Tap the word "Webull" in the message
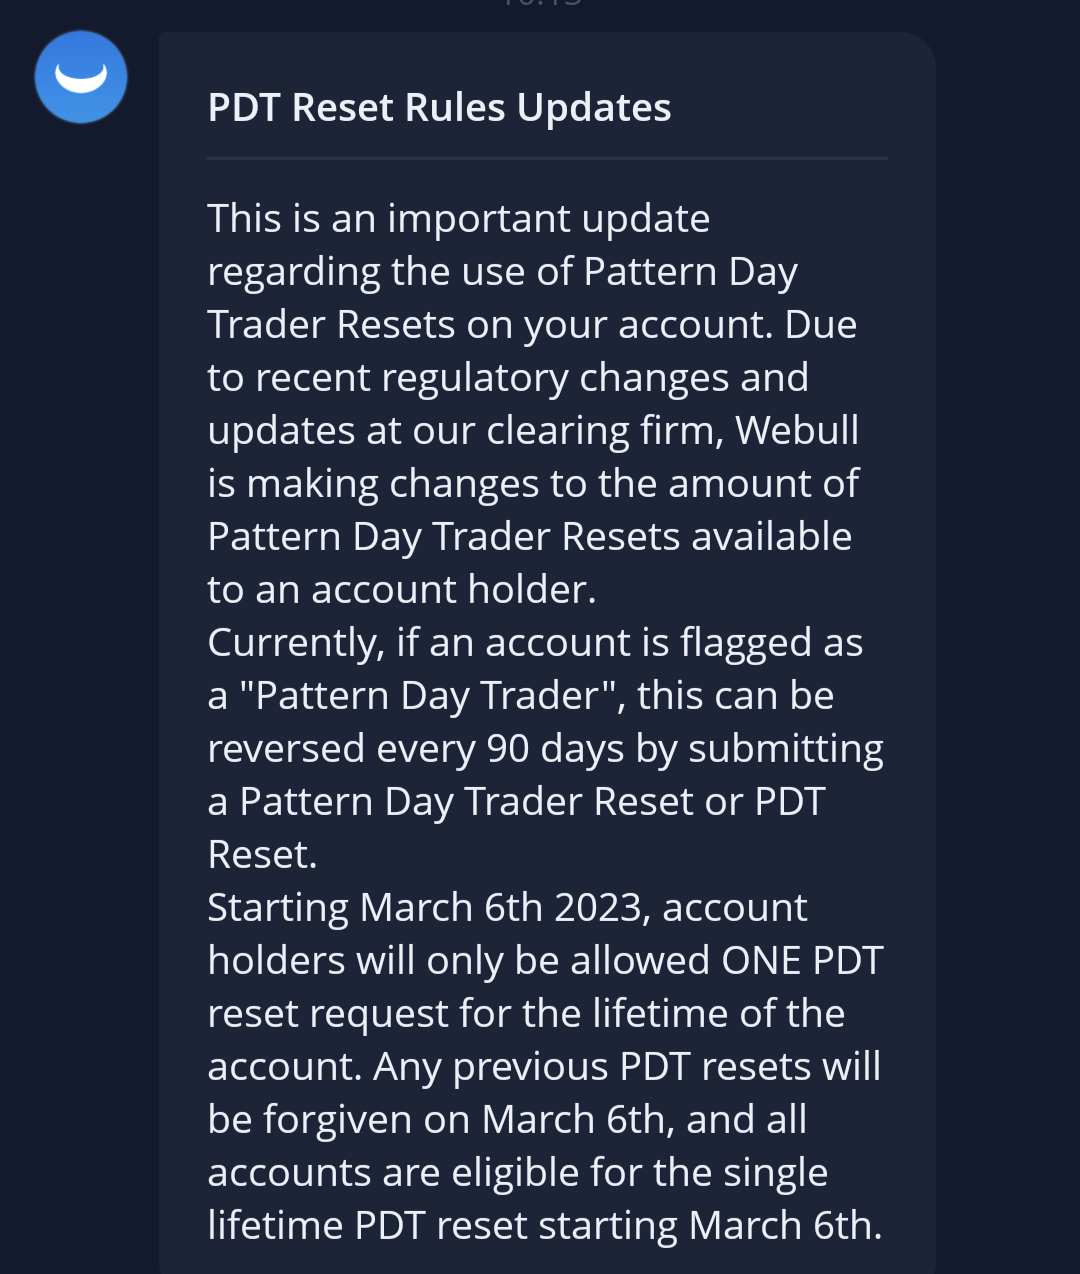This screenshot has height=1274, width=1080. [797, 430]
